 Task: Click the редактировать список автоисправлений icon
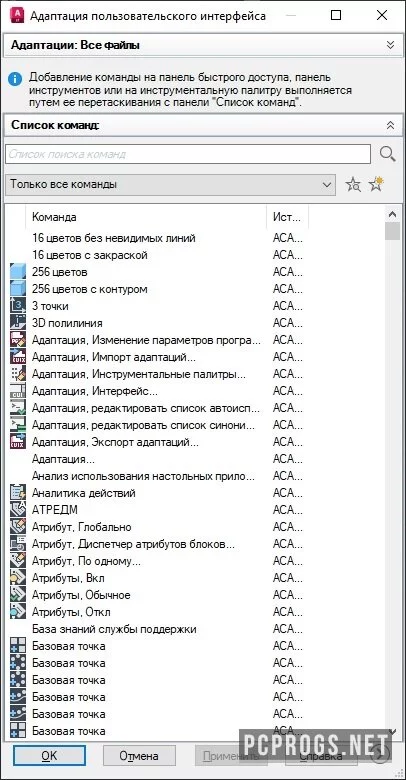point(18,408)
